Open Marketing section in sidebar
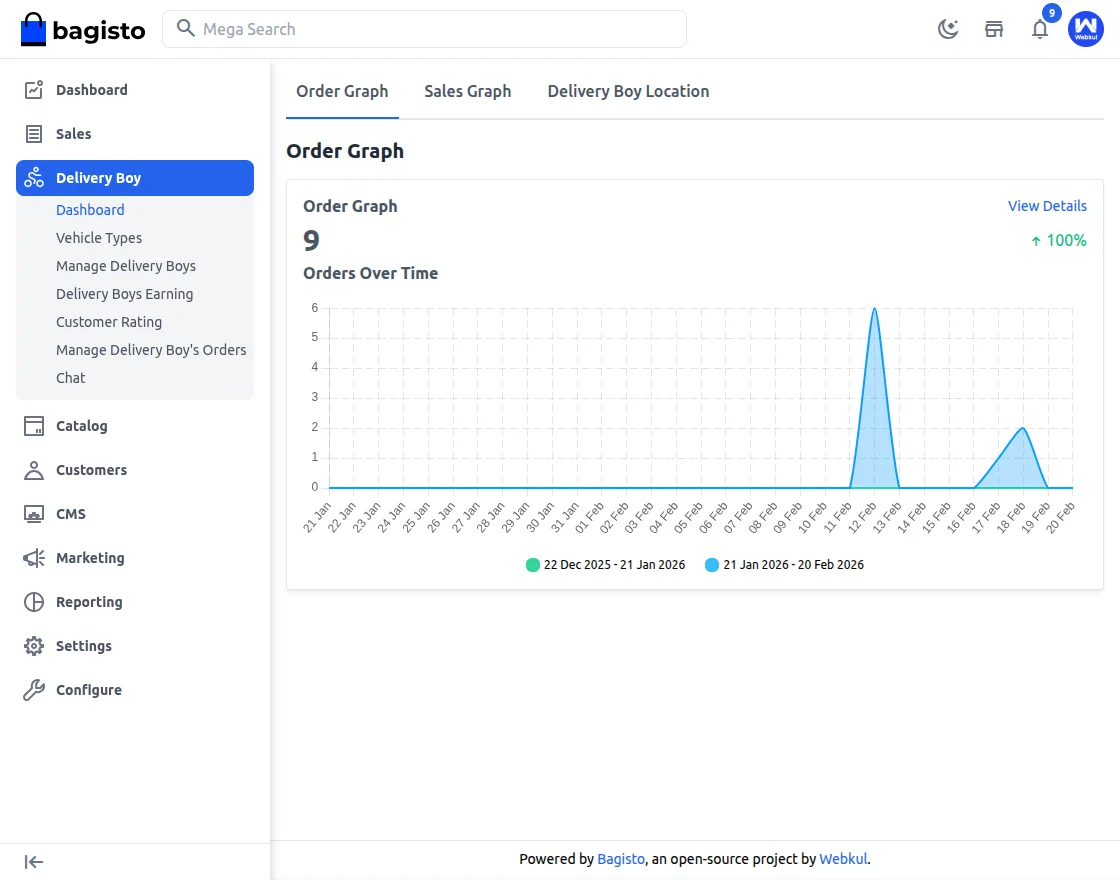1120x880 pixels. point(90,558)
